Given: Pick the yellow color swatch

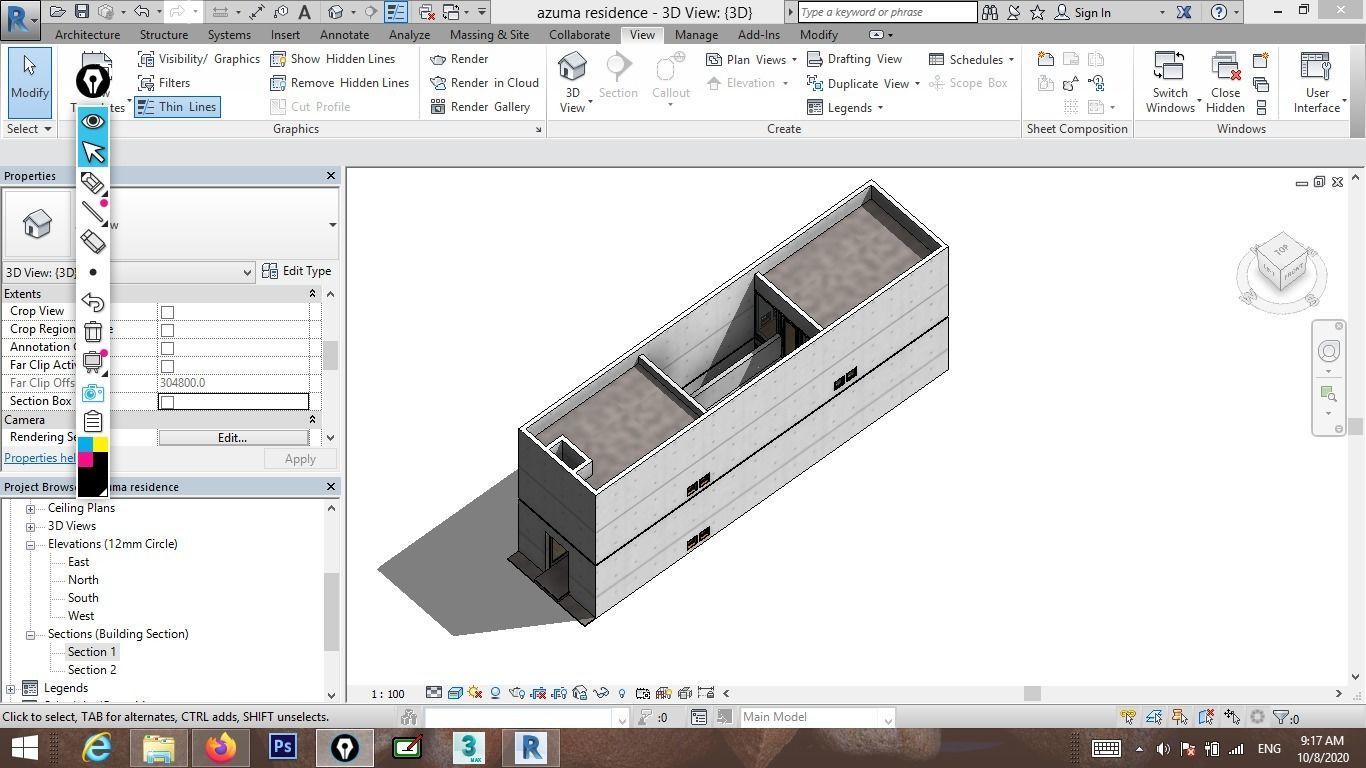Looking at the screenshot, I should [101, 444].
